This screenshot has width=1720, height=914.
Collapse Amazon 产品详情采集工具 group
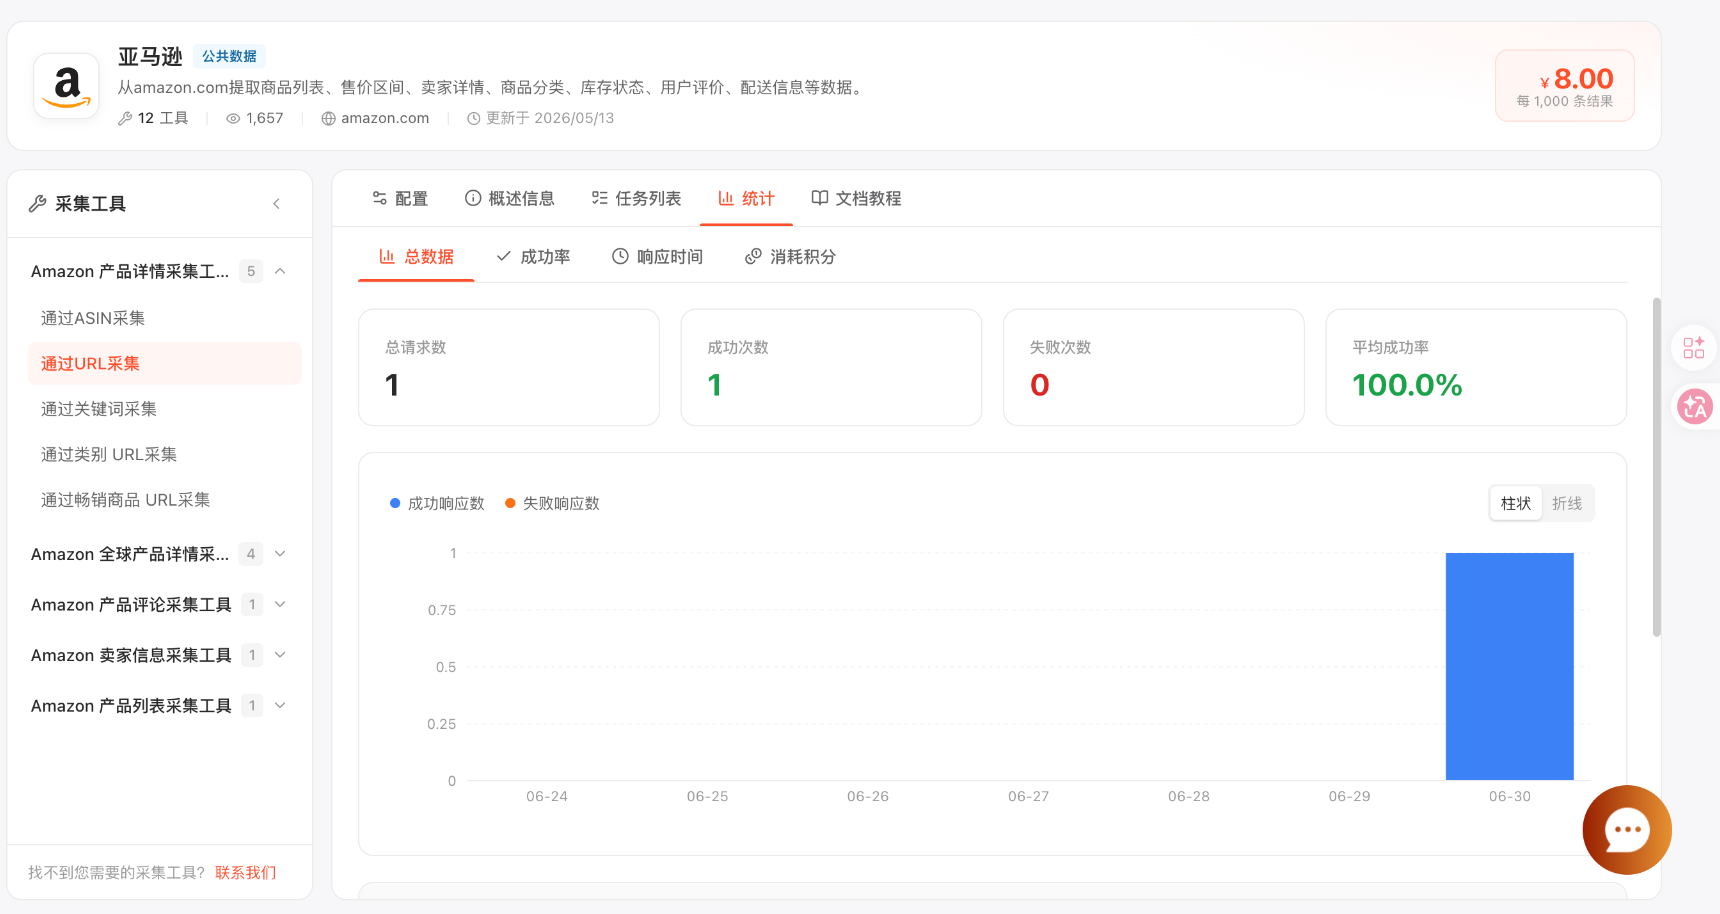pyautogui.click(x=280, y=271)
